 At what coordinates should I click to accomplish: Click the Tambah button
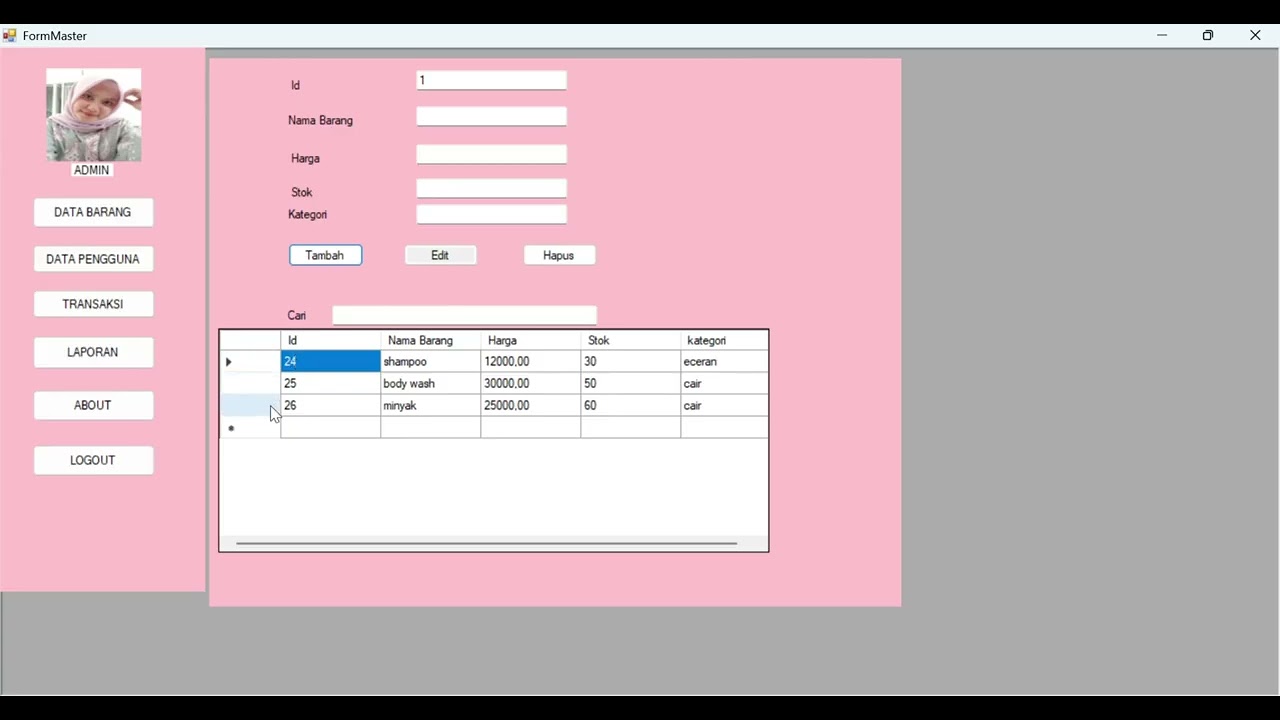[325, 256]
